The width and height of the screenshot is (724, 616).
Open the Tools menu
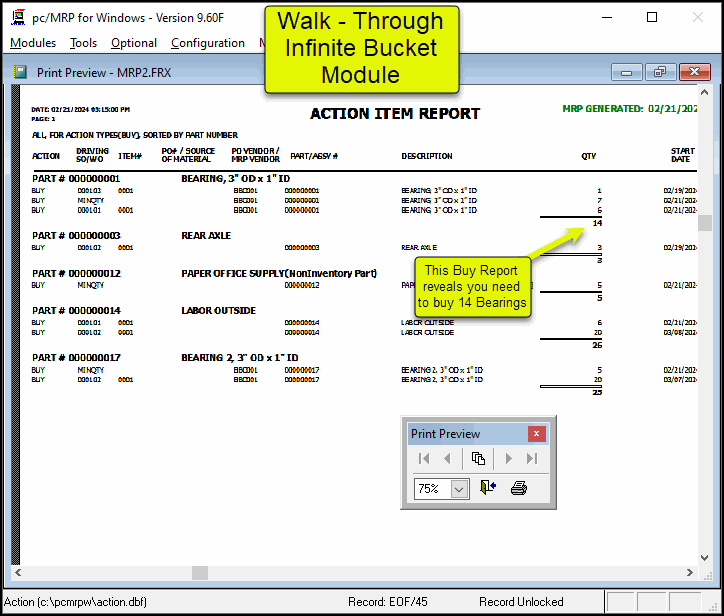[x=83, y=43]
